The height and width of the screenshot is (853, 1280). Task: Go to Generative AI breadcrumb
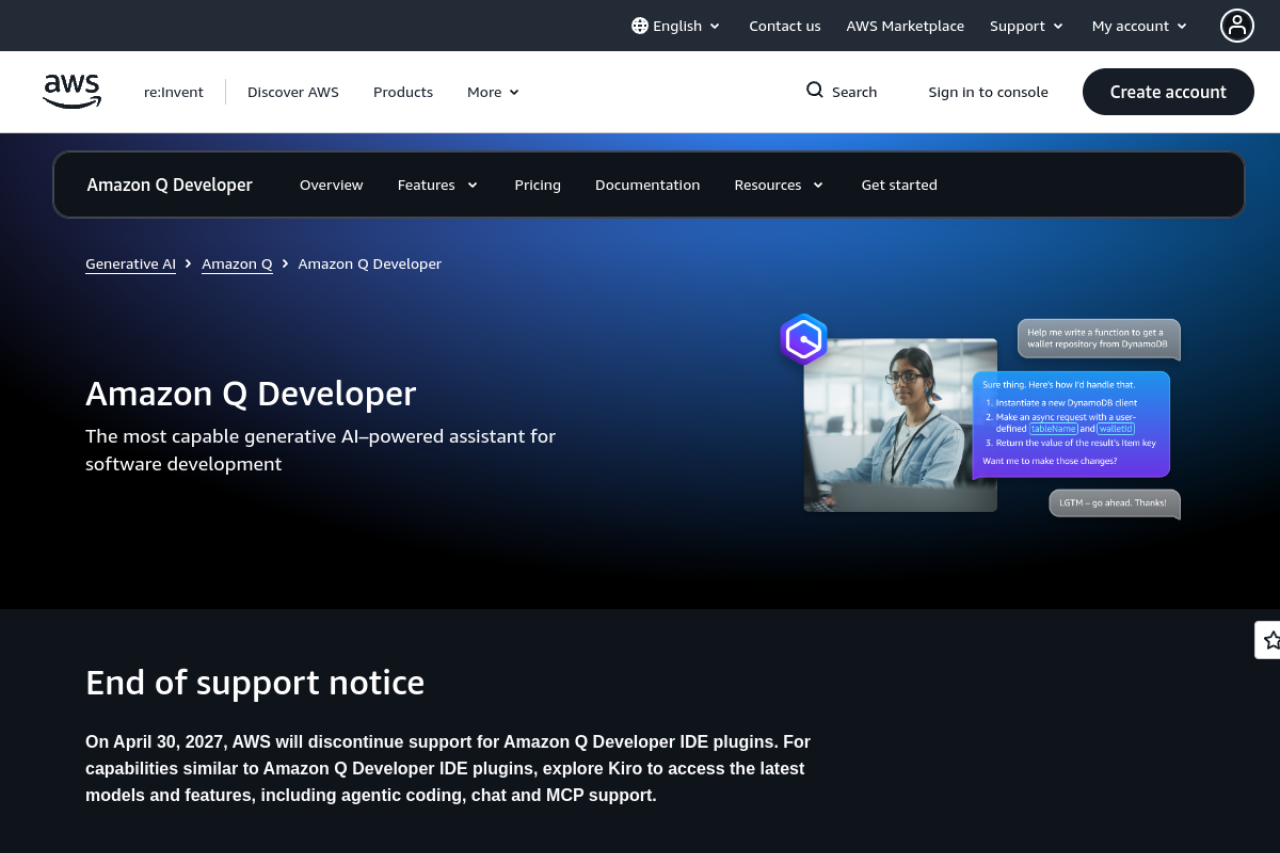(130, 264)
